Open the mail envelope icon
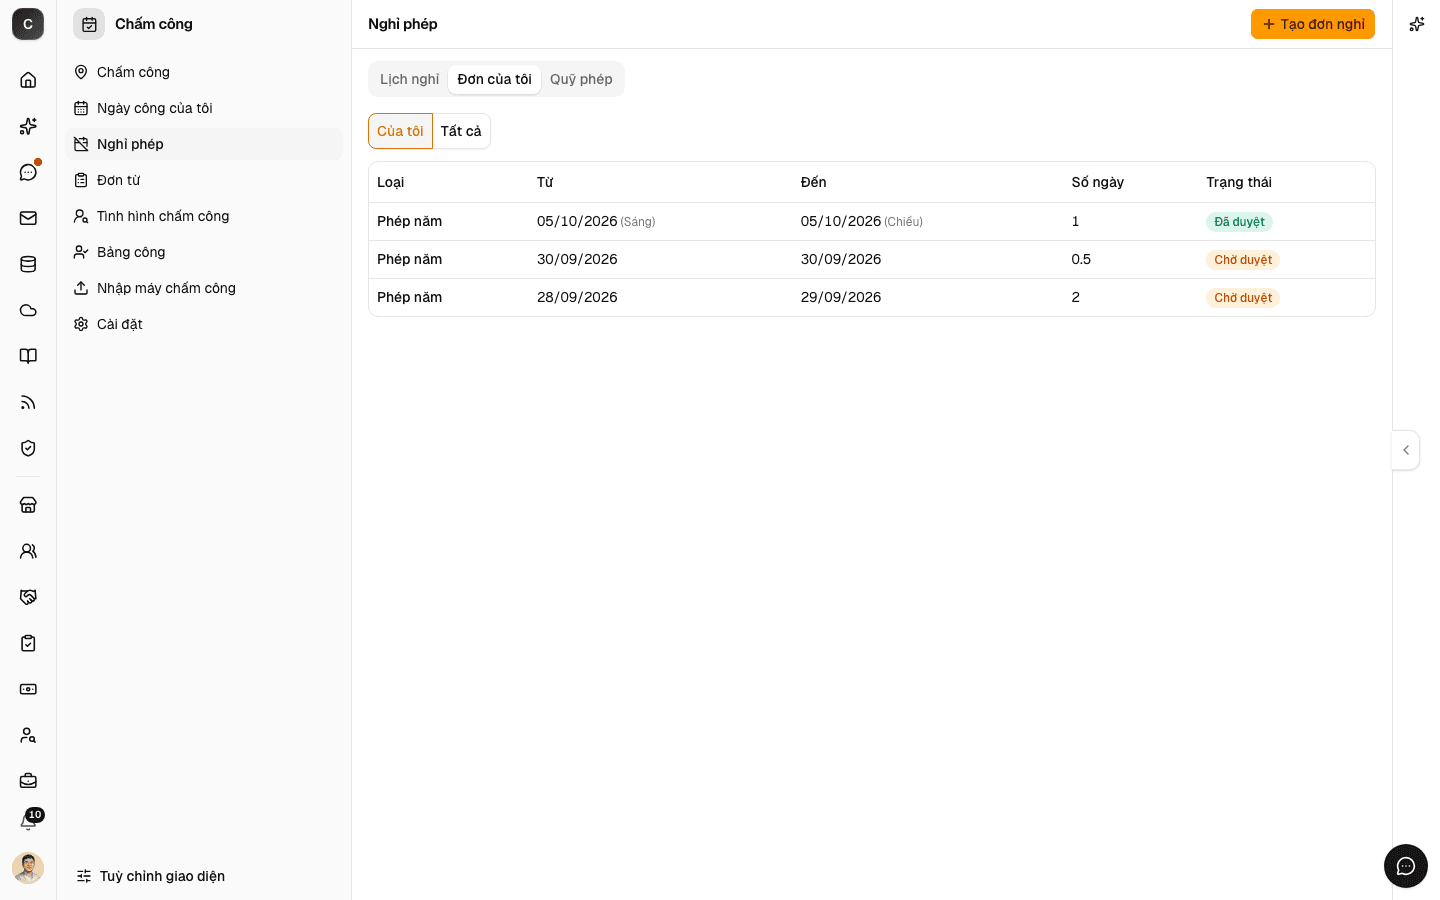The width and height of the screenshot is (1440, 900). click(28, 218)
